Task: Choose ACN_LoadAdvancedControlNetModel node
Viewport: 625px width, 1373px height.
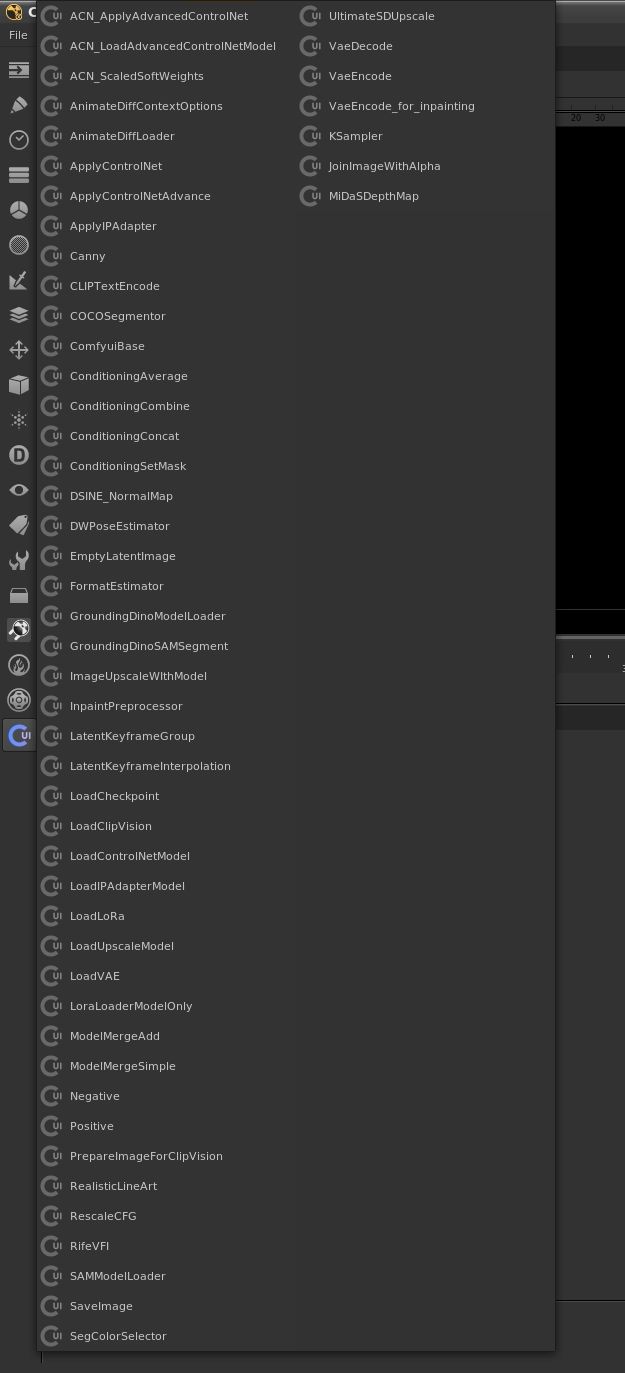Action: coord(172,46)
